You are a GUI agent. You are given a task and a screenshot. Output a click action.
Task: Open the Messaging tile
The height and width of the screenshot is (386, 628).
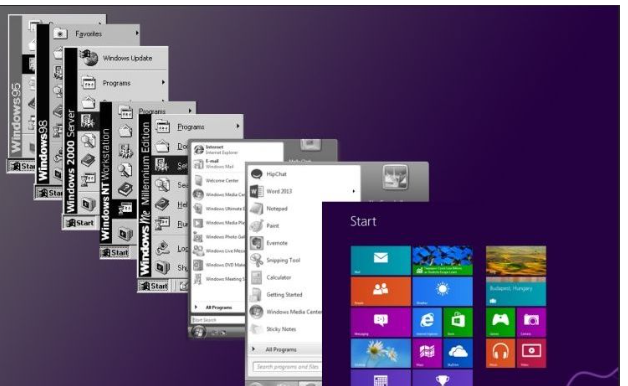click(380, 322)
